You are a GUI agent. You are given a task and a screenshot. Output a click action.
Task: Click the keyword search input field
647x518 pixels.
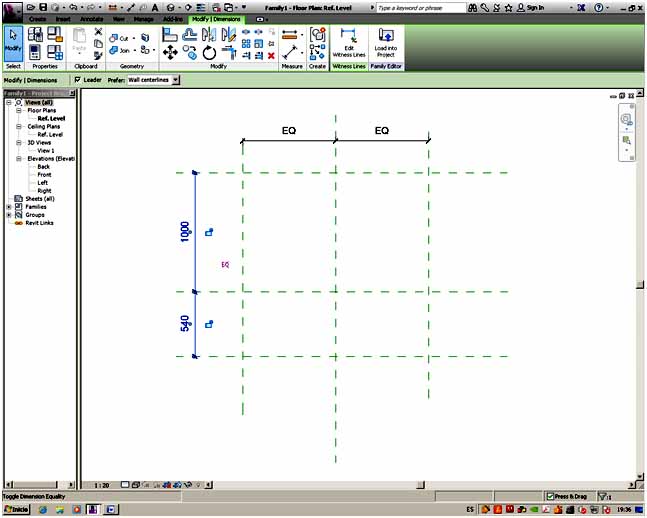pos(420,7)
